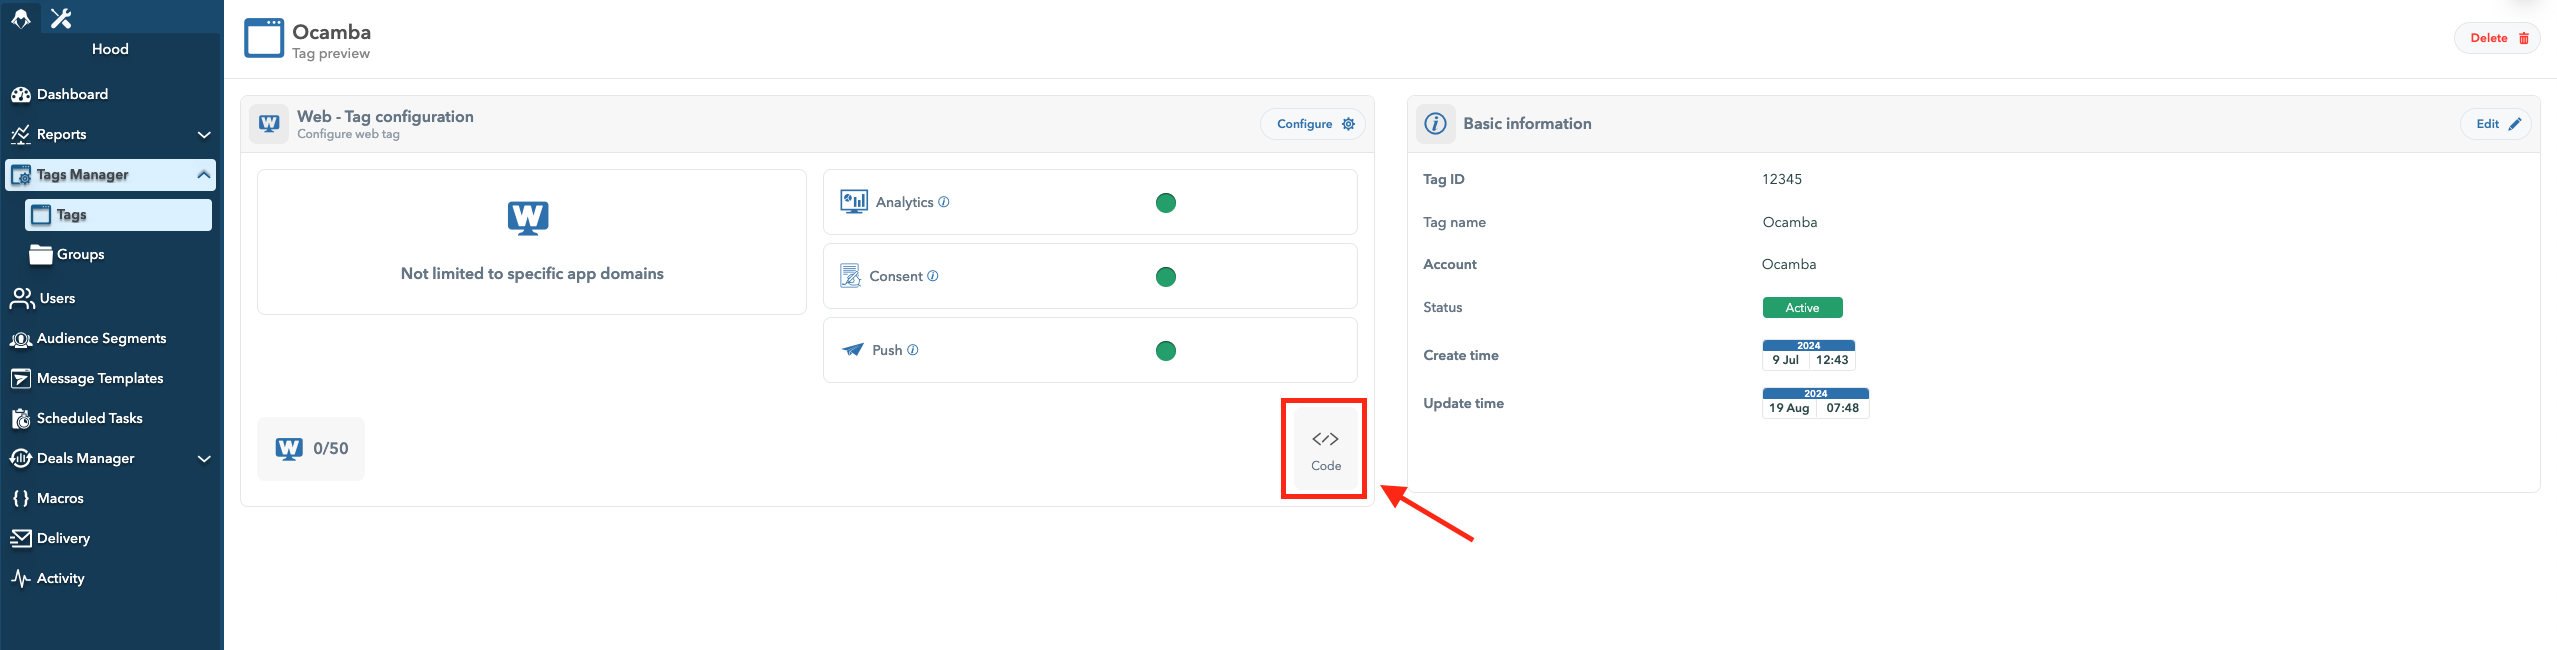Go to Users in the sidebar
Screen dimensions: 2557x650
click(x=57, y=298)
